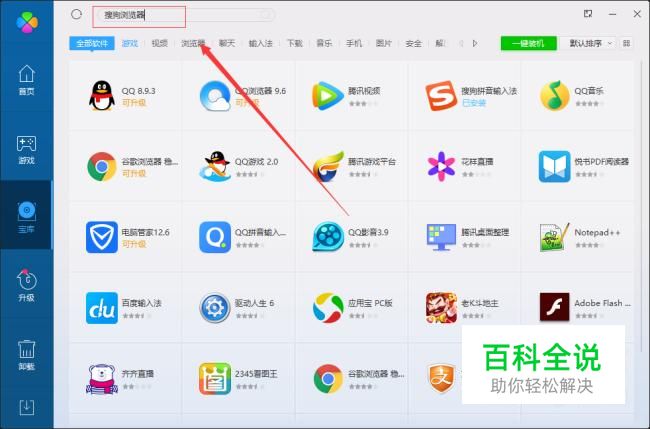The image size is (650, 429).
Task: Click 已安装 under 搜狗拼音输入法
Action: click(x=474, y=102)
